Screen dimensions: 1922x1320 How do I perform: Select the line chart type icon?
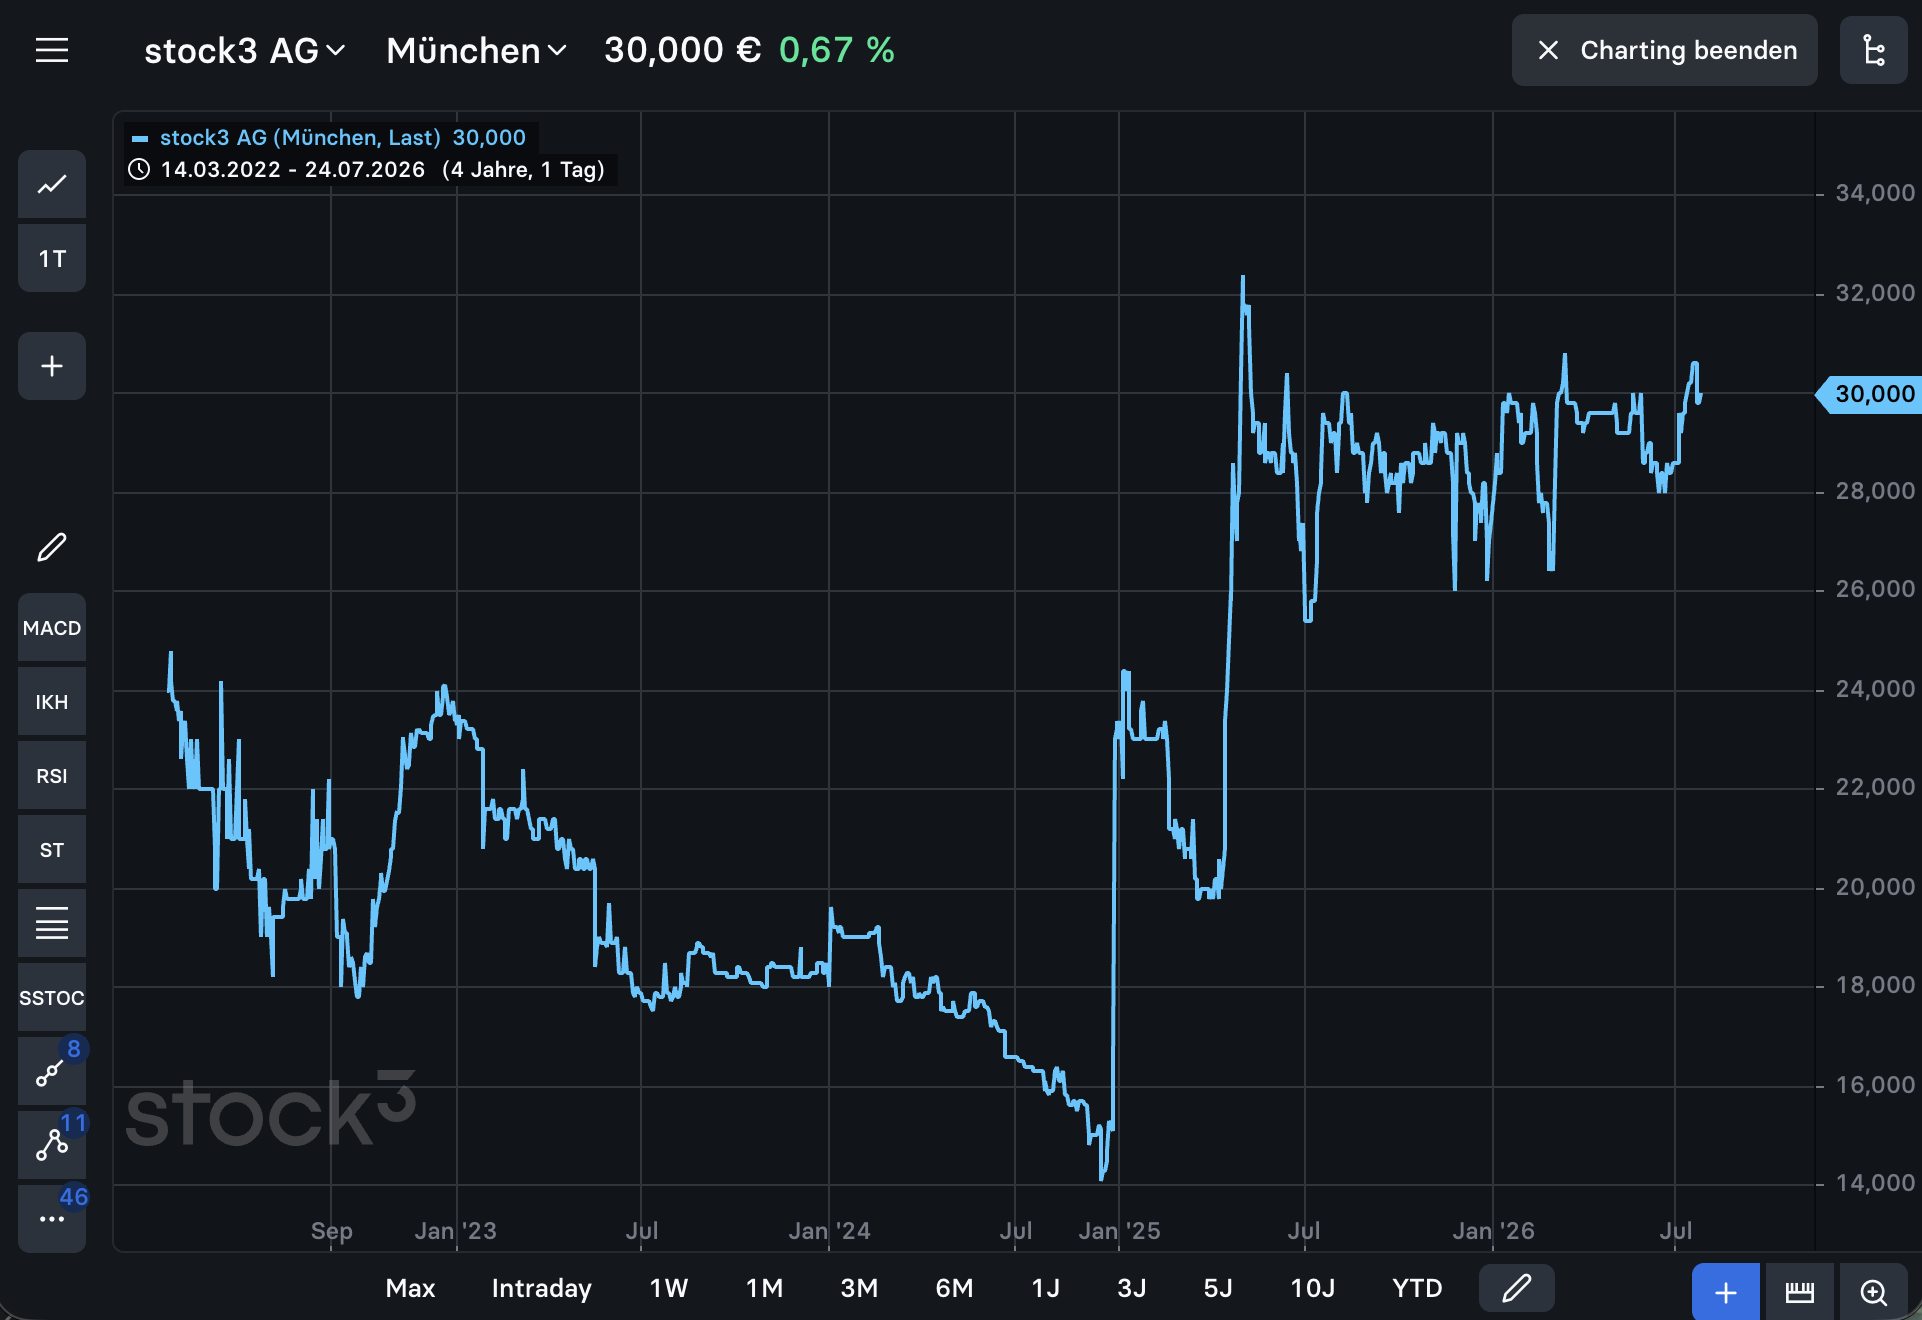point(52,184)
